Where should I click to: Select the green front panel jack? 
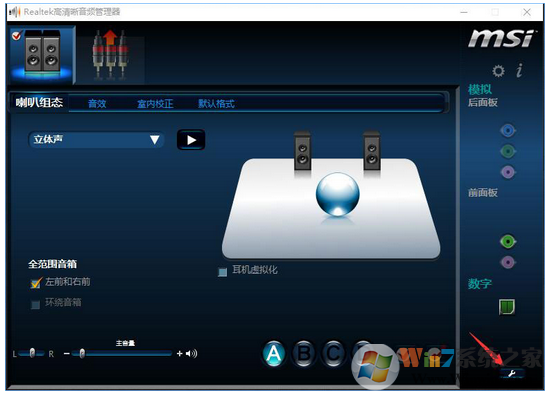coord(508,241)
